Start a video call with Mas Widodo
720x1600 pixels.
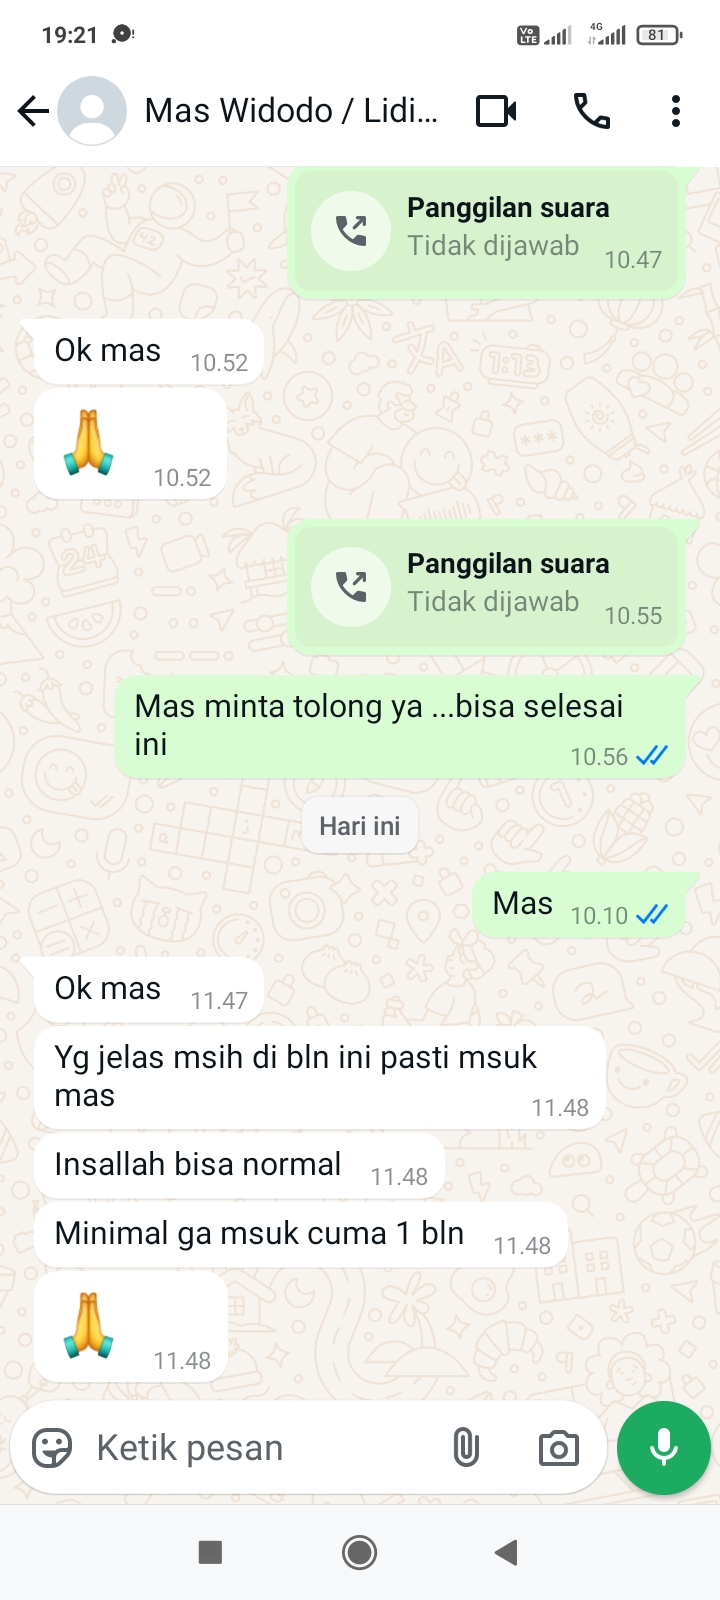click(x=496, y=111)
